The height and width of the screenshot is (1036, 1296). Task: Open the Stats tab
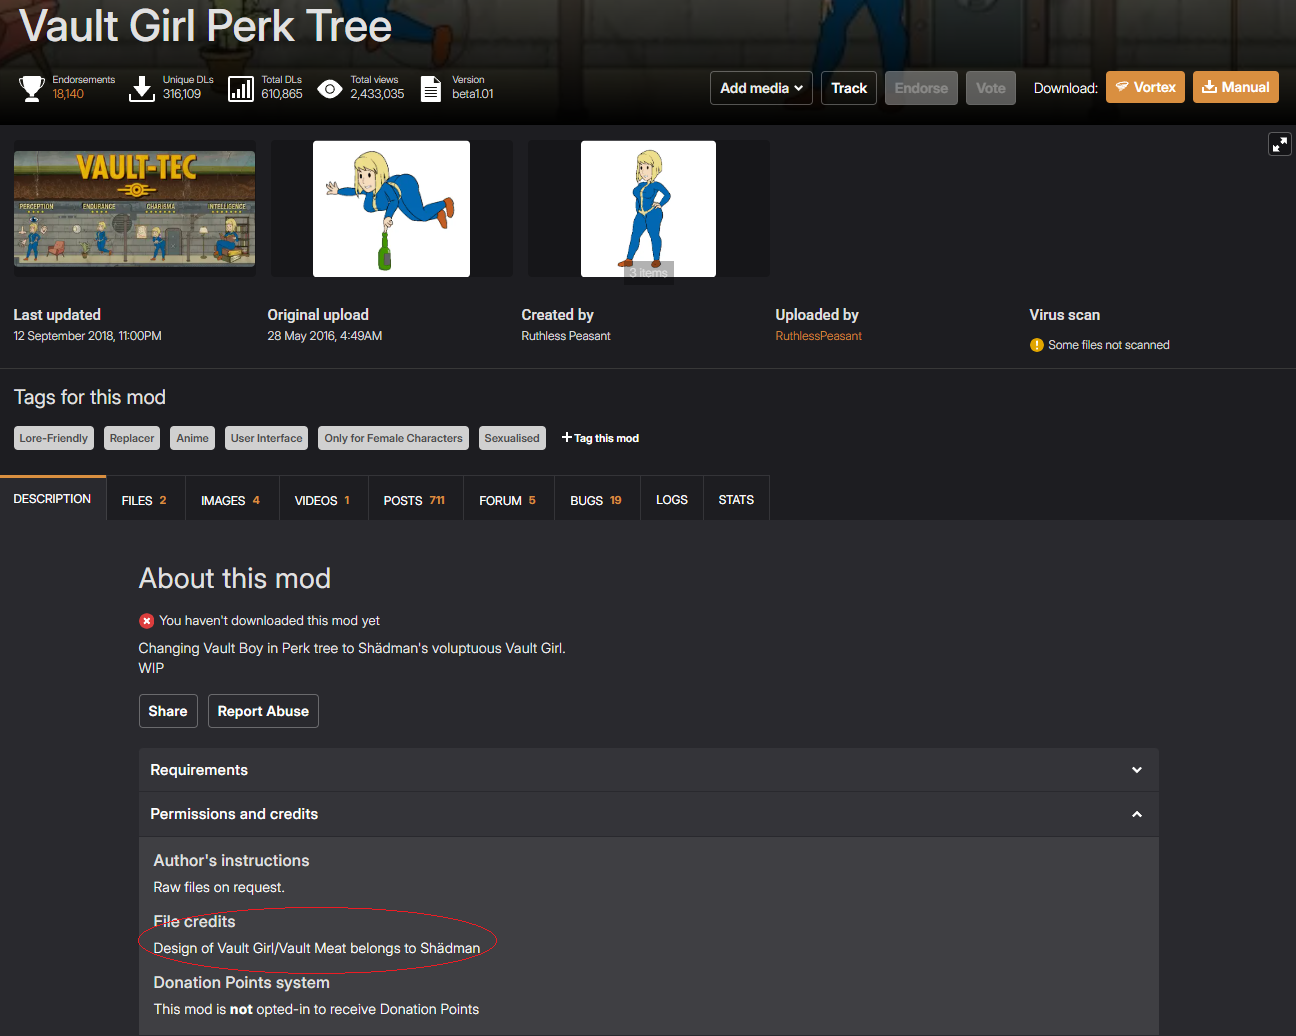736,500
